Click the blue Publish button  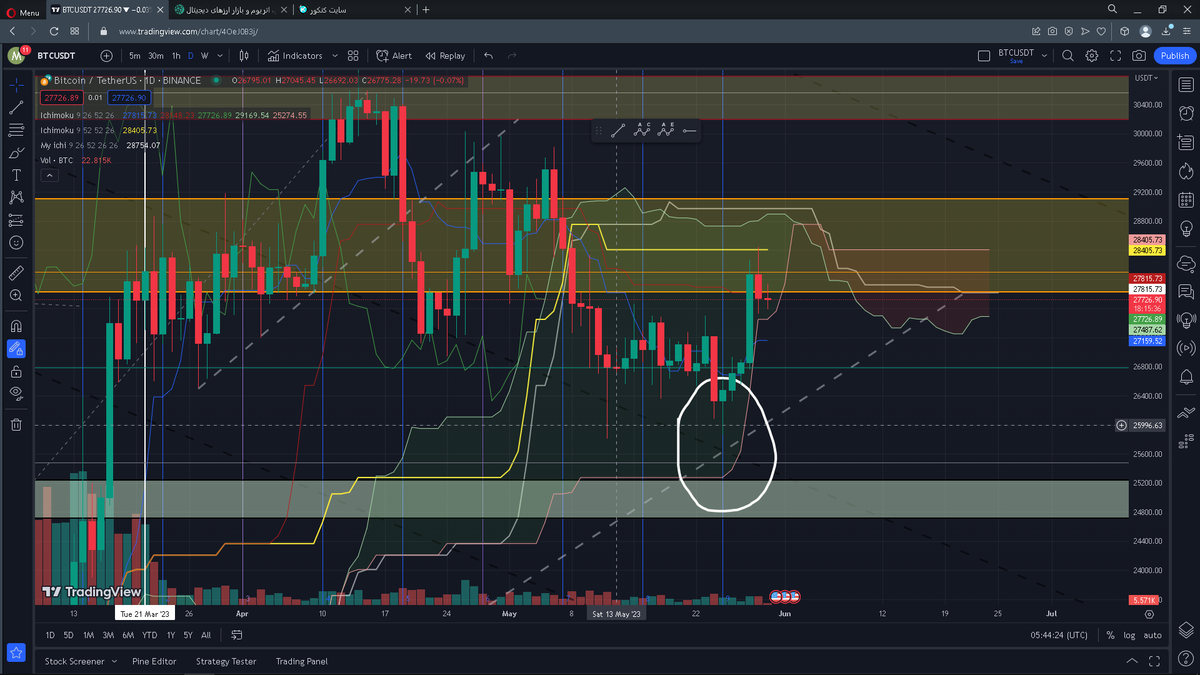(x=1172, y=56)
